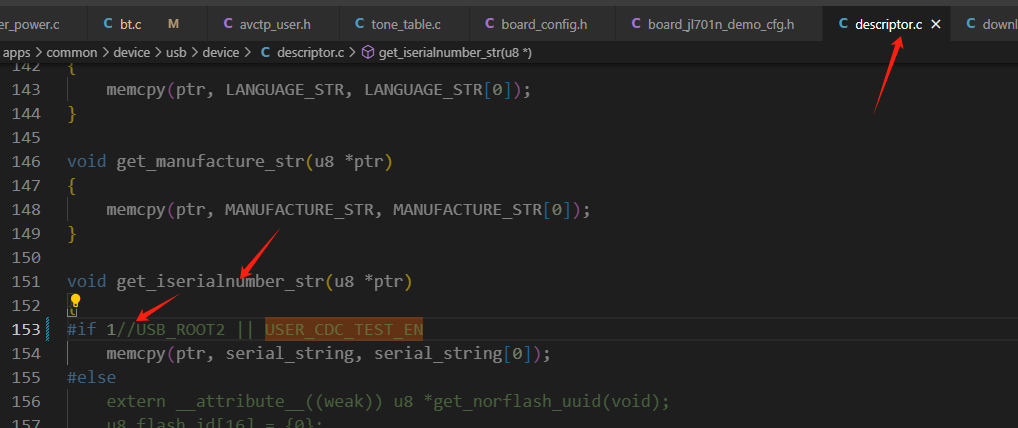Screen dimensions: 1018x428
Task: Click LANGUAGE_STR[0] on line 143
Action: (440, 89)
